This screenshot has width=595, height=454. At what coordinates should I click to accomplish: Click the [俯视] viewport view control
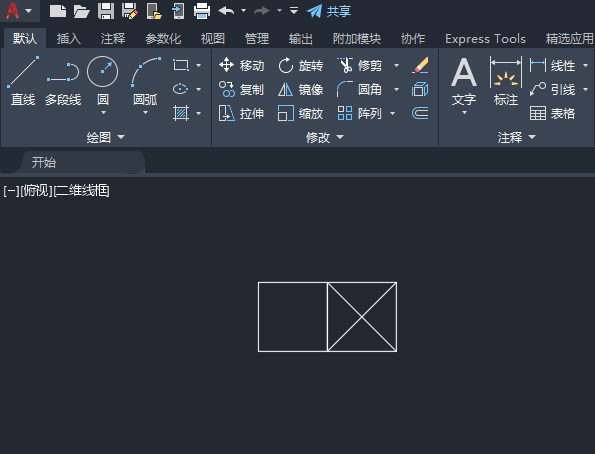(x=36, y=191)
